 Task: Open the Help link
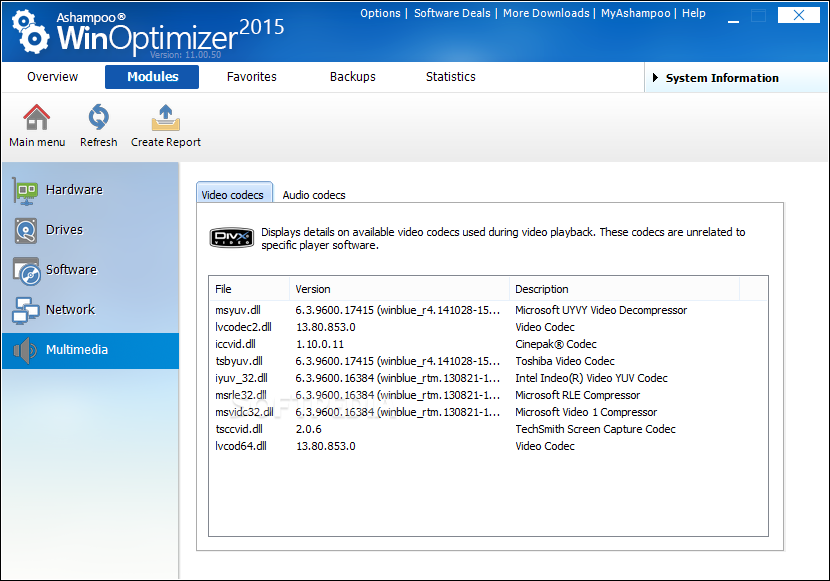tap(693, 13)
